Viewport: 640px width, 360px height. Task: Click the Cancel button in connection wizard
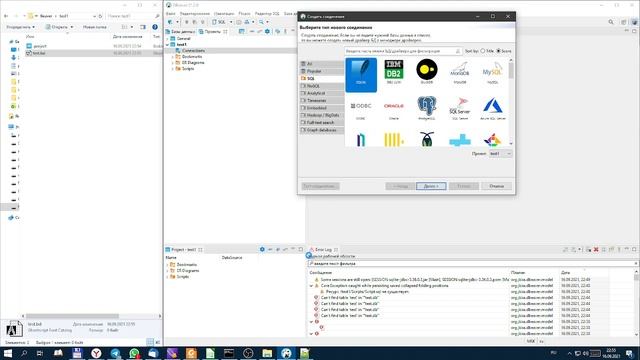(496, 186)
